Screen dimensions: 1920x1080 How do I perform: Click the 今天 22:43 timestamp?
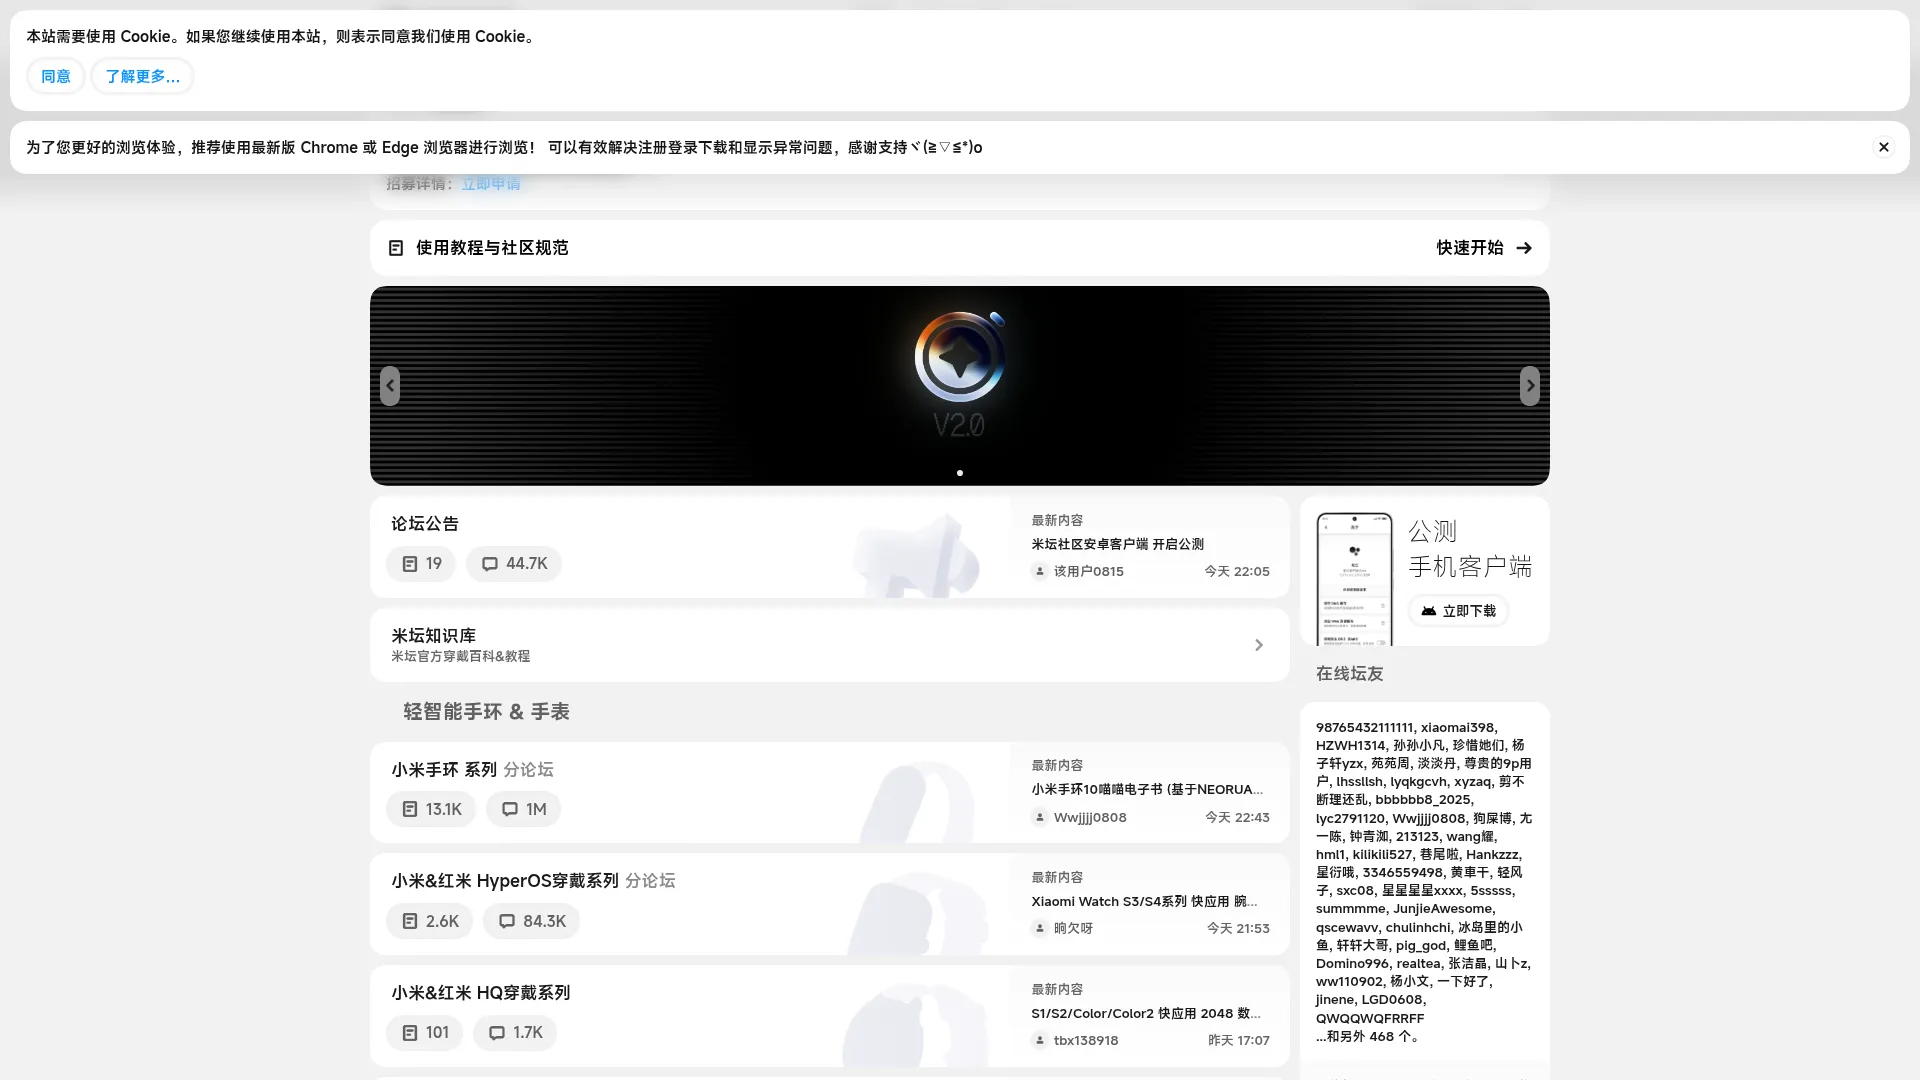(1237, 817)
